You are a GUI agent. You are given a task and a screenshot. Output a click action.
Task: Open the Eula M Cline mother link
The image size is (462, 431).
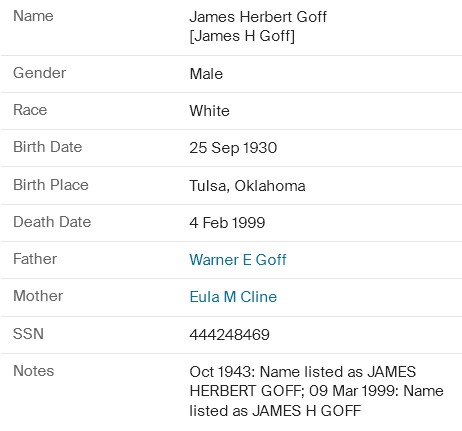tap(233, 297)
